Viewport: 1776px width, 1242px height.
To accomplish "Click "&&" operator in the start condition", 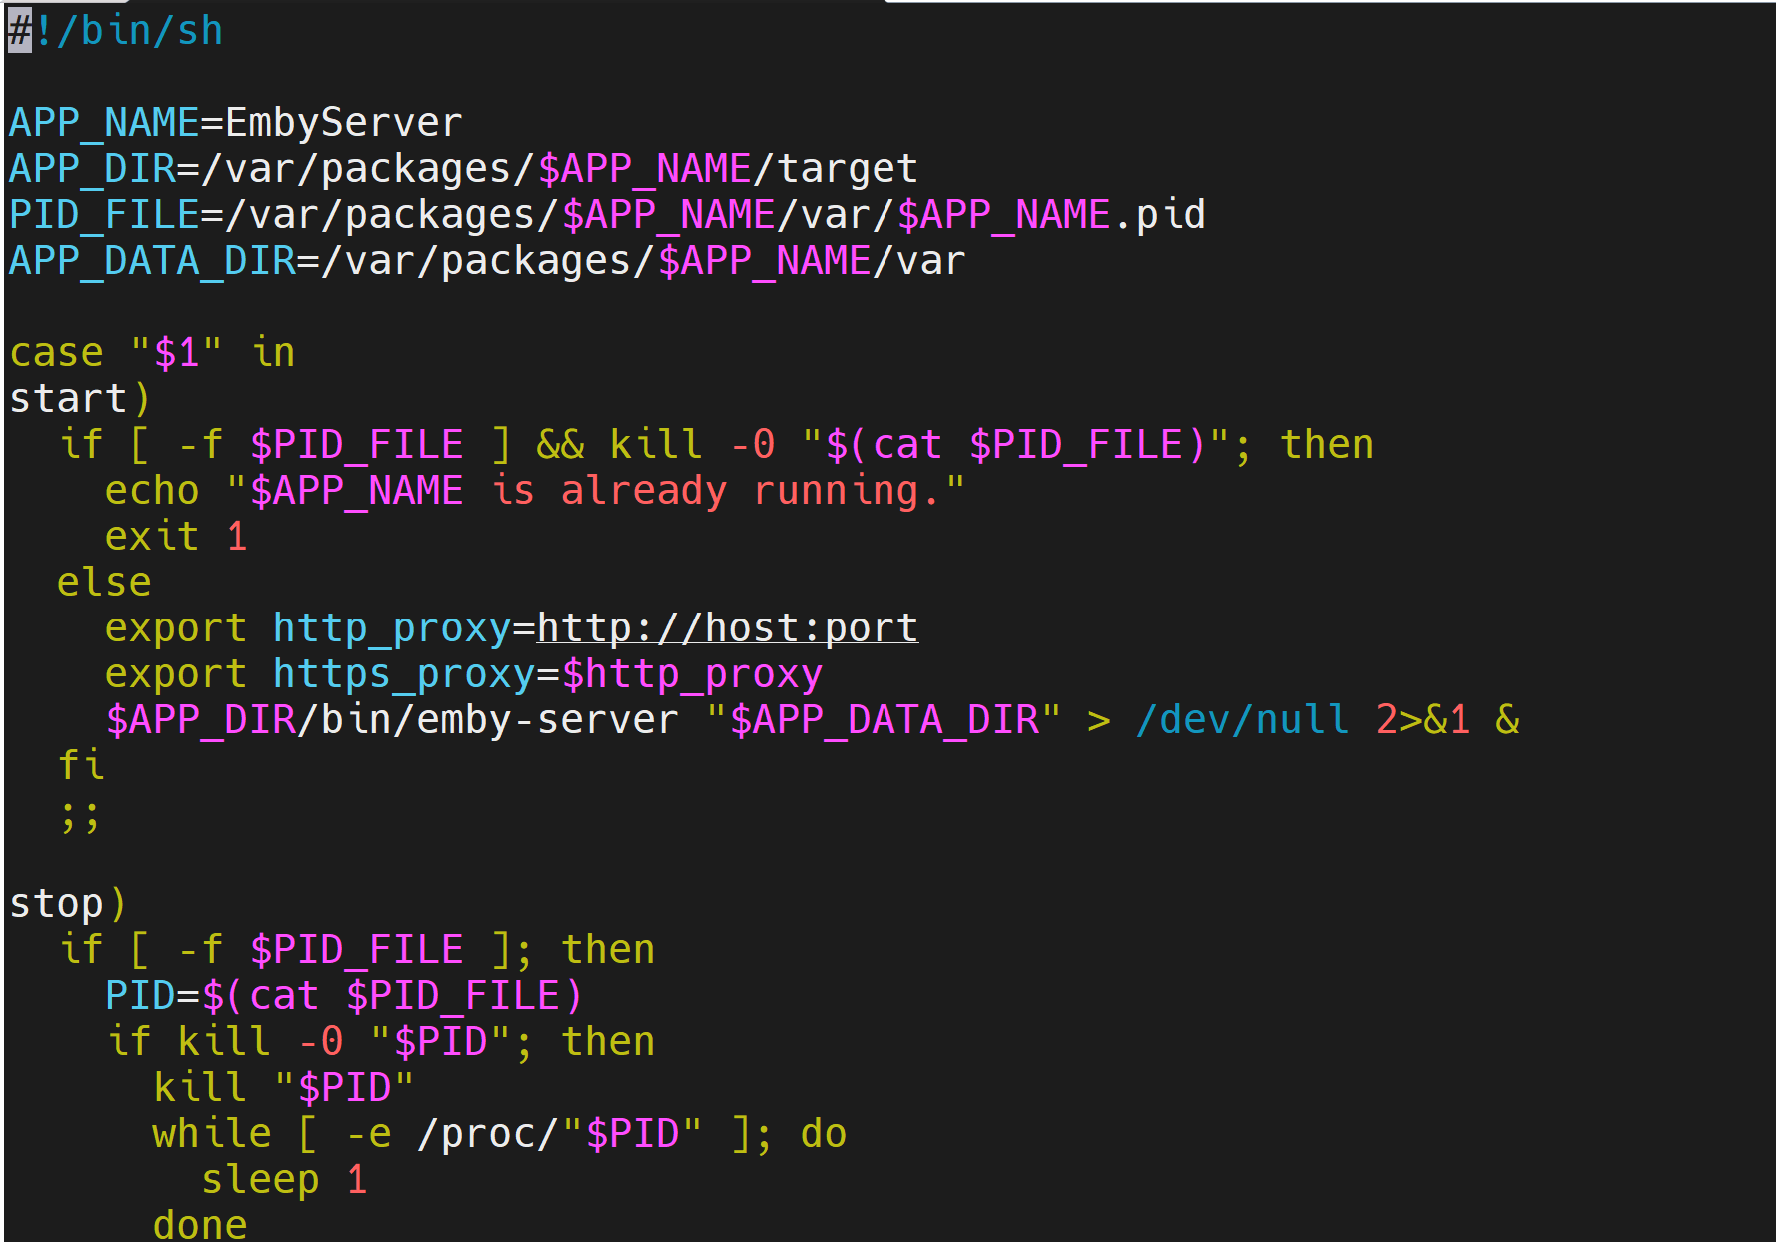I will click(560, 445).
